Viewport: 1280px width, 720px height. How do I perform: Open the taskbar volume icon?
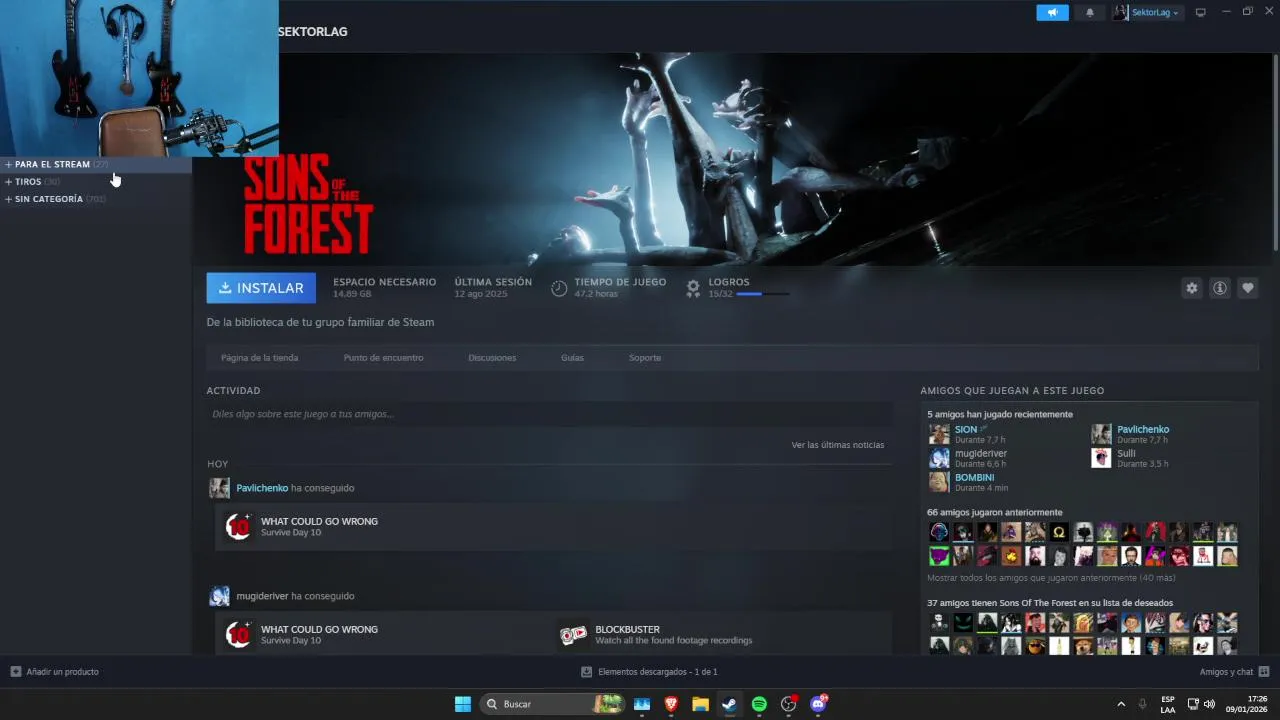(x=1209, y=704)
